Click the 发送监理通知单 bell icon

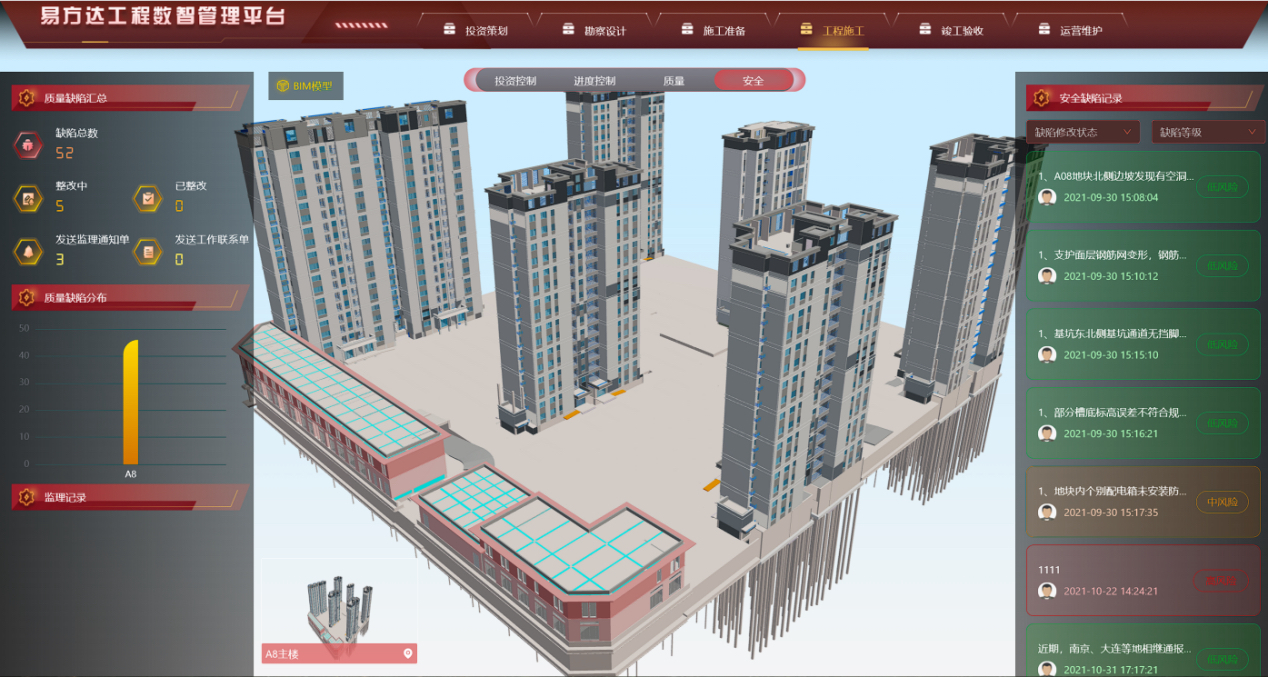[28, 251]
